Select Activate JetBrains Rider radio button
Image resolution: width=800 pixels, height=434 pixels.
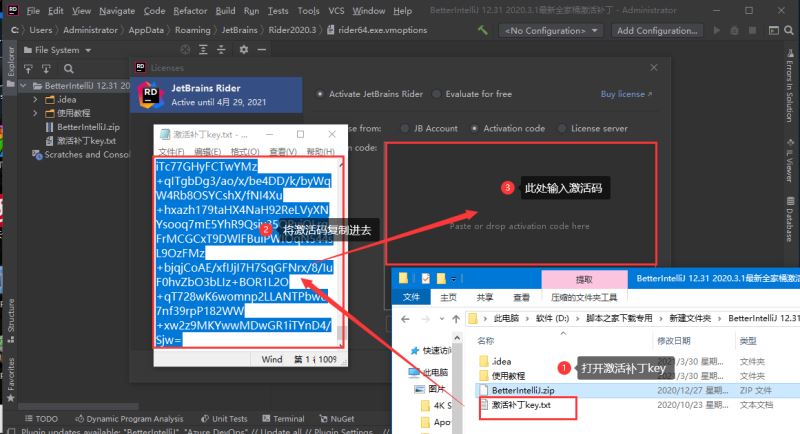point(320,94)
